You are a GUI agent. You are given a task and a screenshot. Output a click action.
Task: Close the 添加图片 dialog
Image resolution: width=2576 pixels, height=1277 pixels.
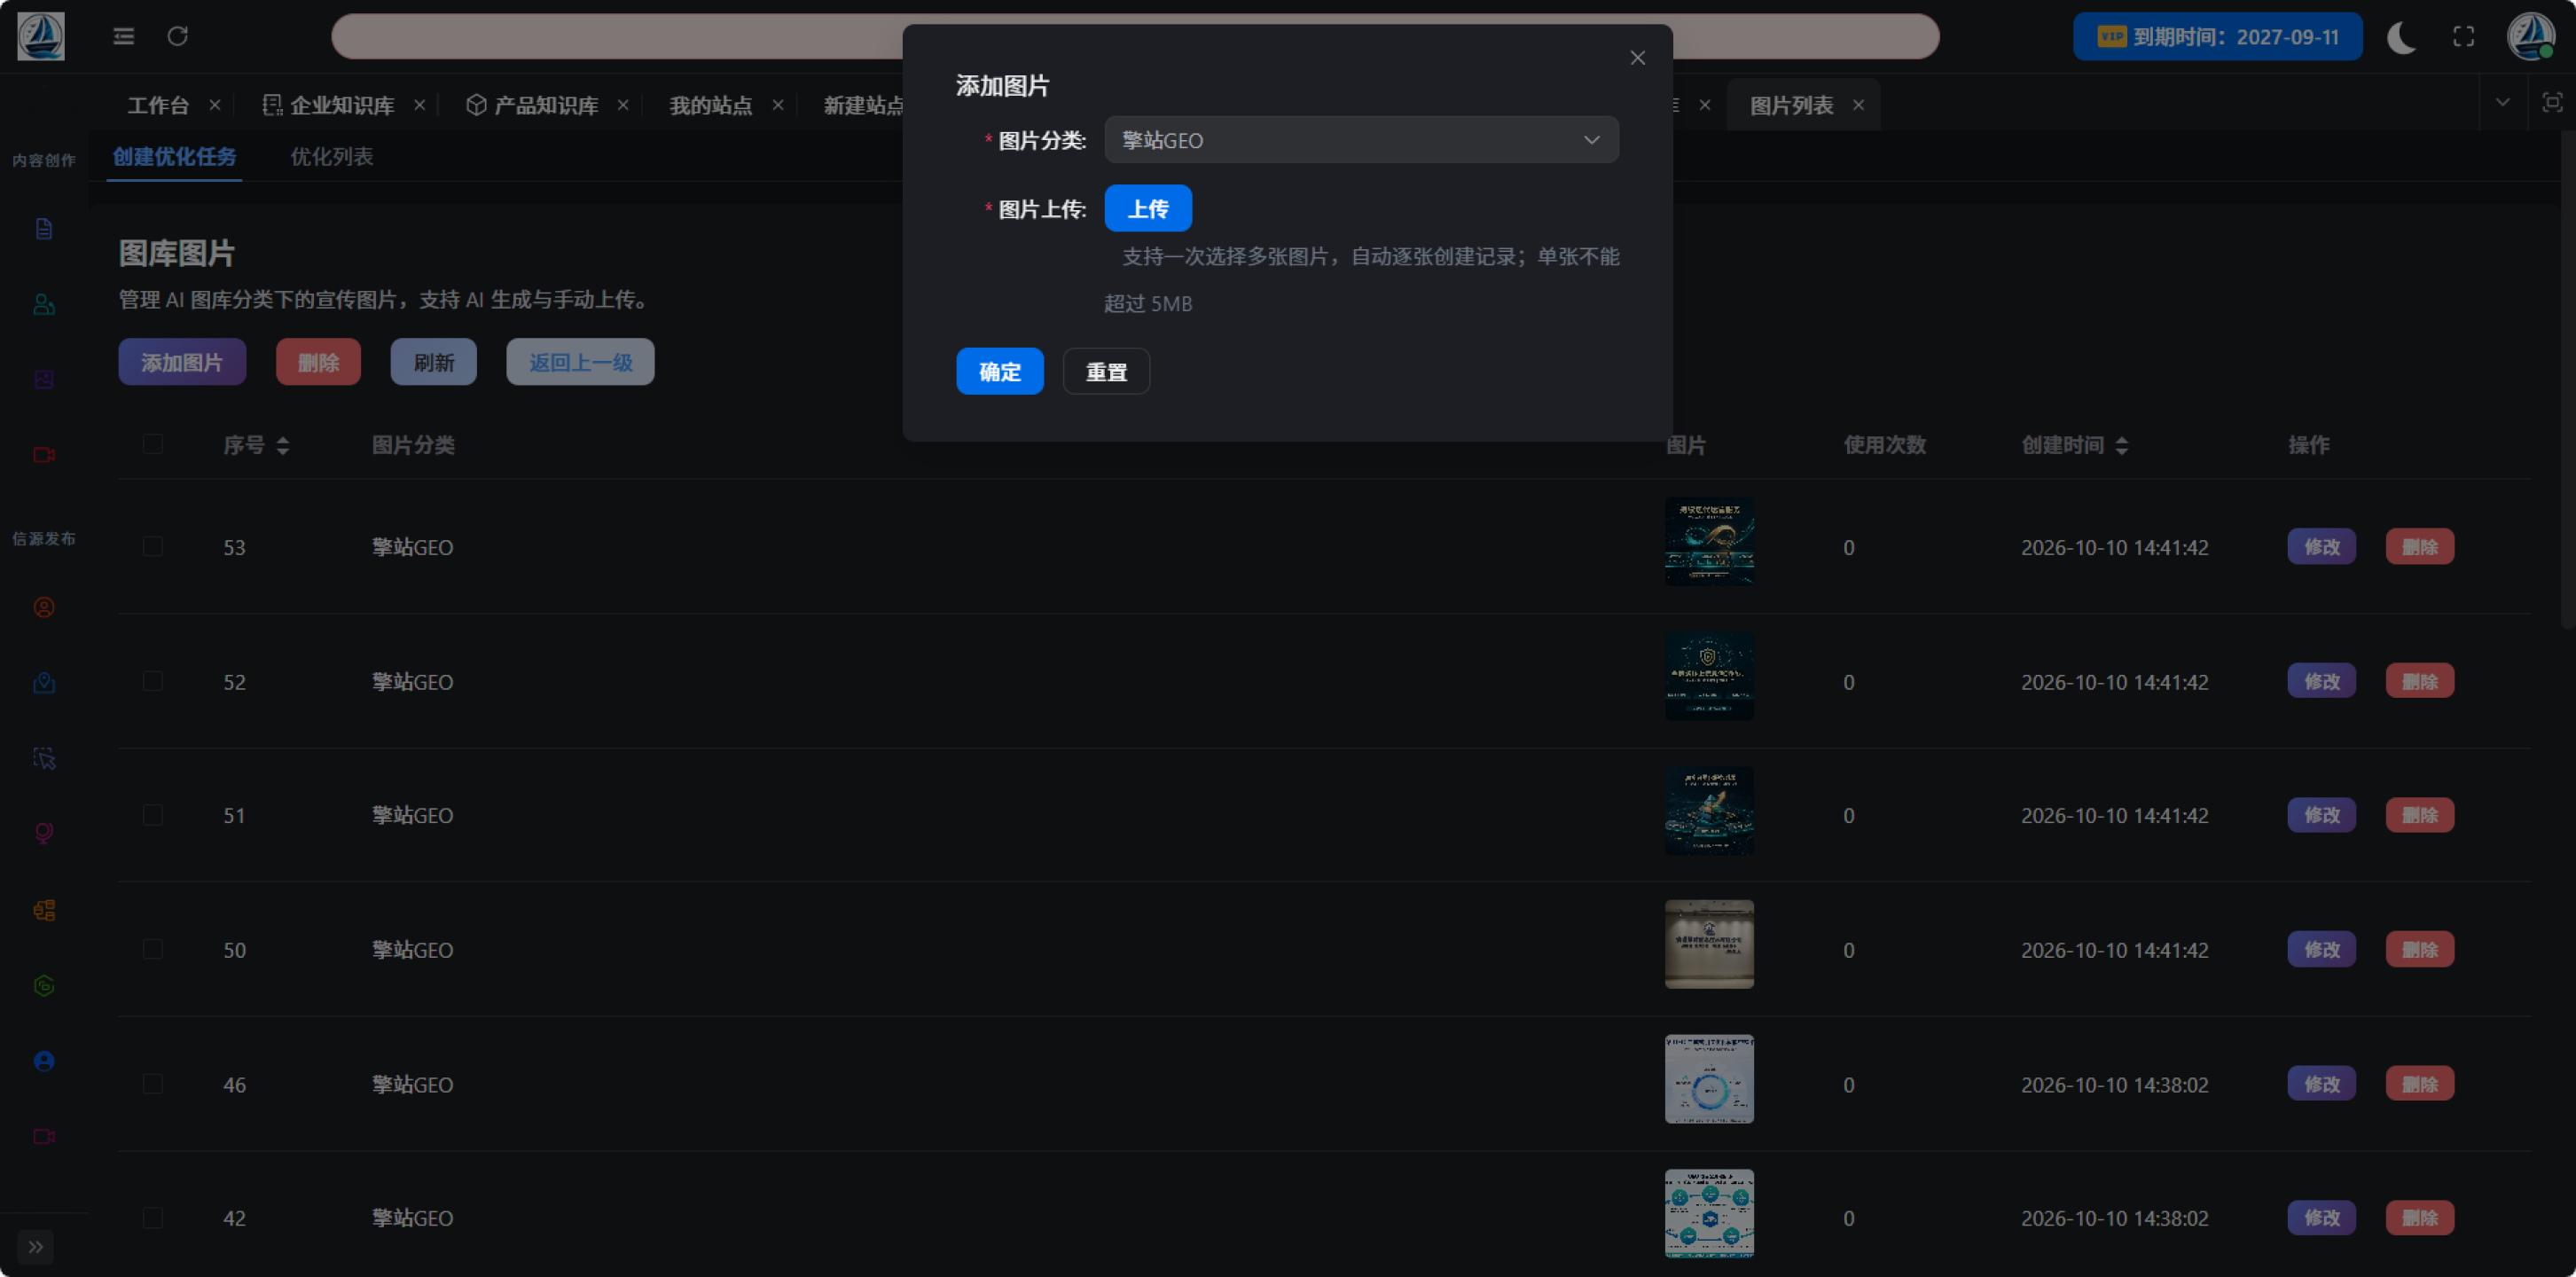(1638, 58)
